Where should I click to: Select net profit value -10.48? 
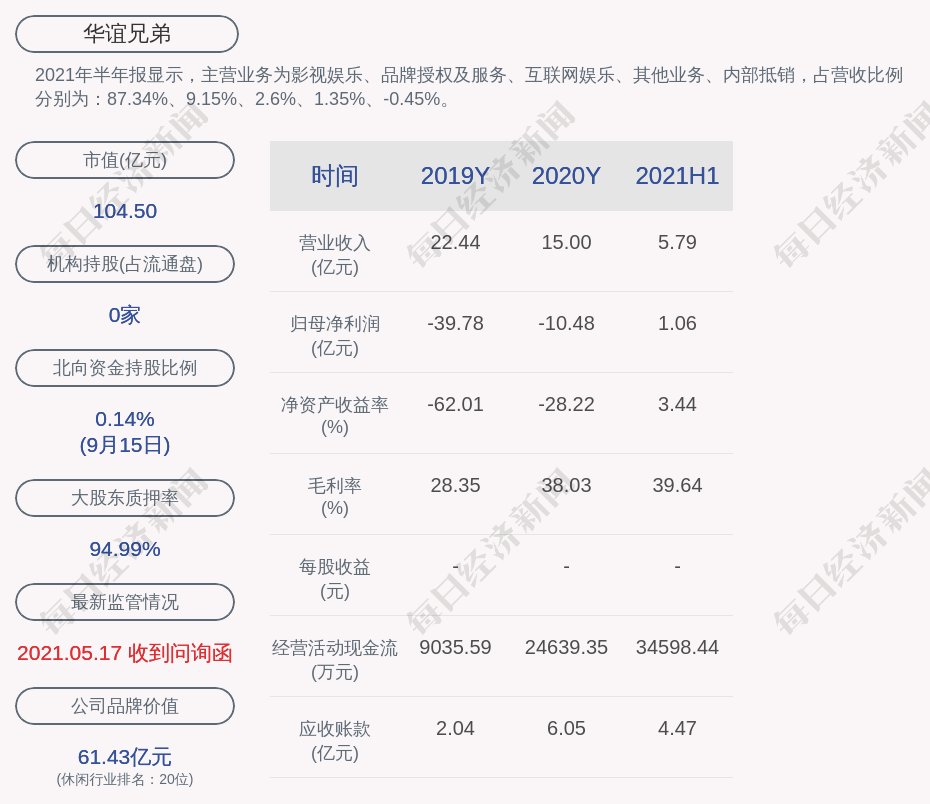pyautogui.click(x=566, y=323)
